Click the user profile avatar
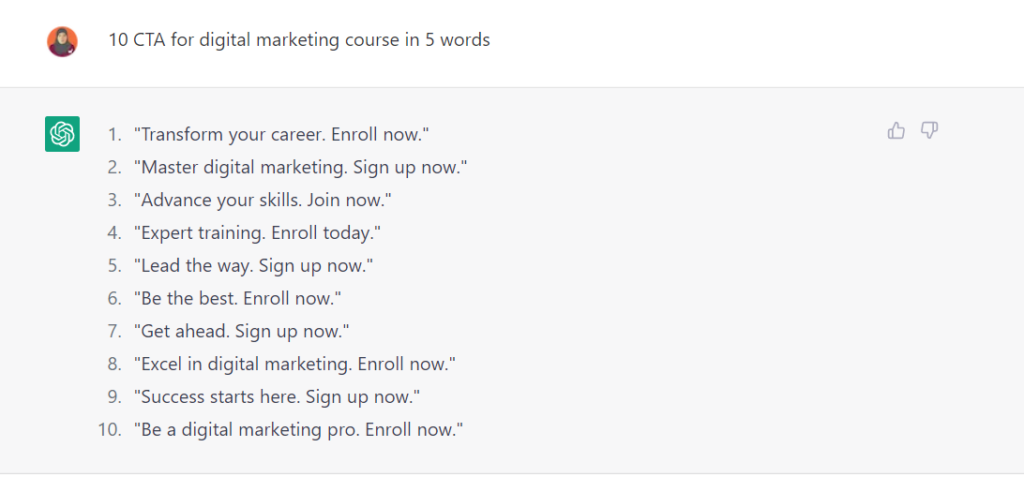The image size is (1024, 477). tap(62, 41)
